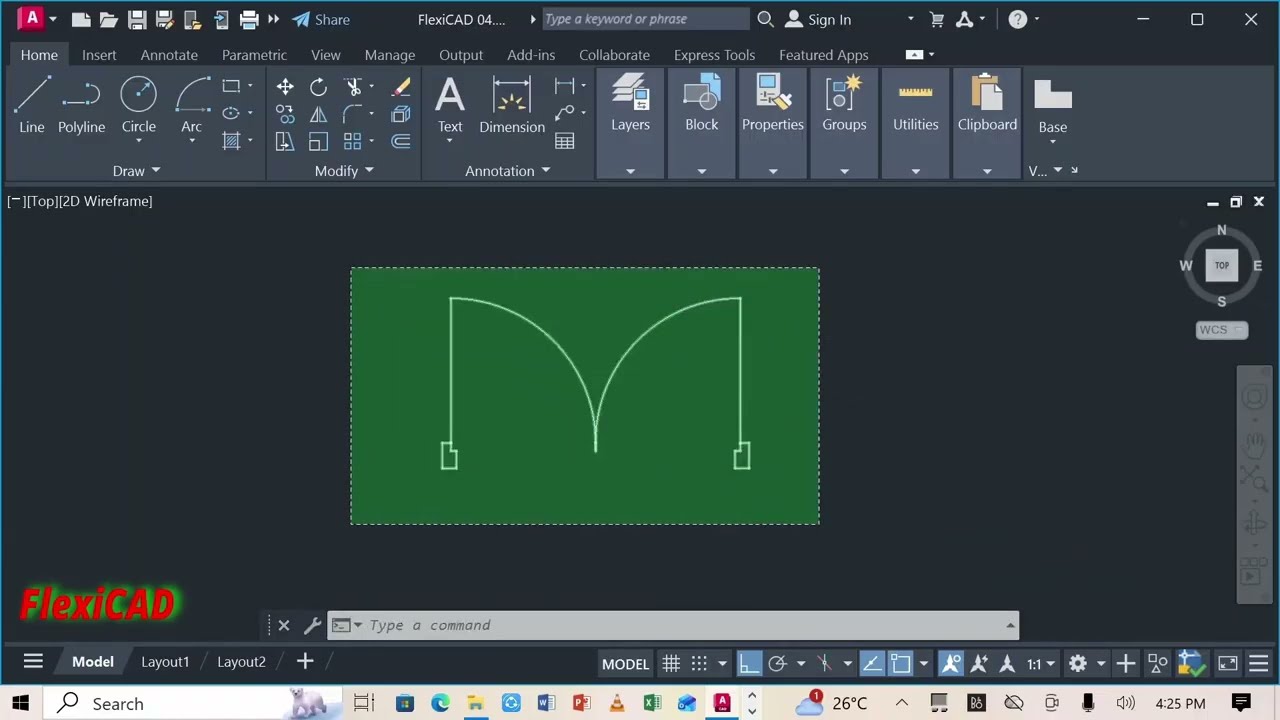Toggle isometric drafting mode
Image resolution: width=1280 pixels, height=720 pixels.
825,663
